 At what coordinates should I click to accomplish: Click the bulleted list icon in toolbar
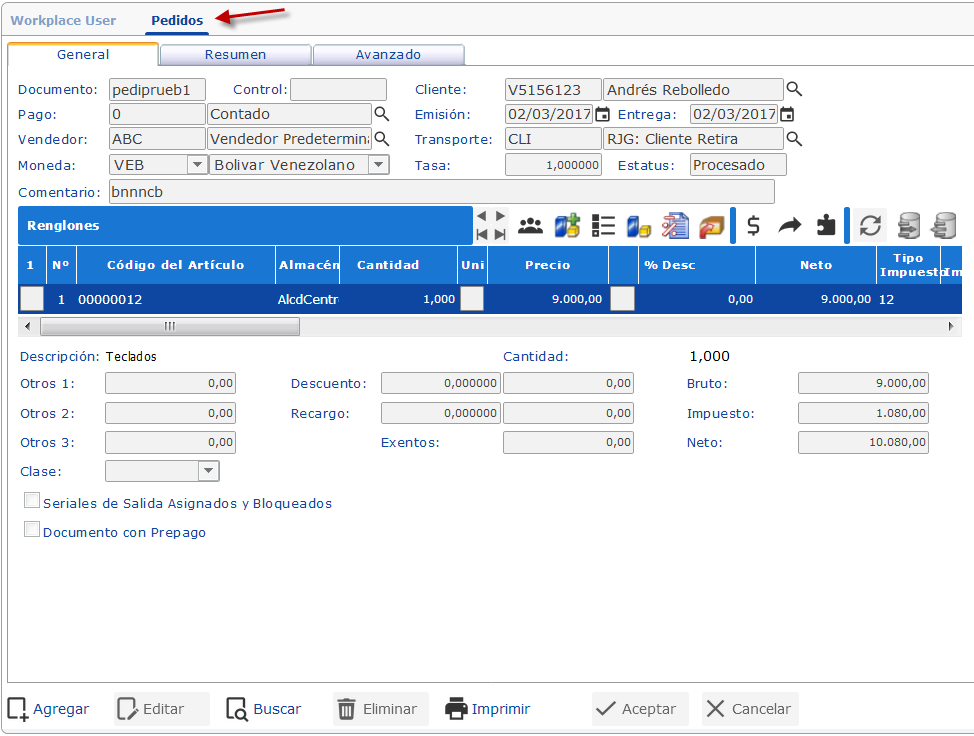(603, 226)
